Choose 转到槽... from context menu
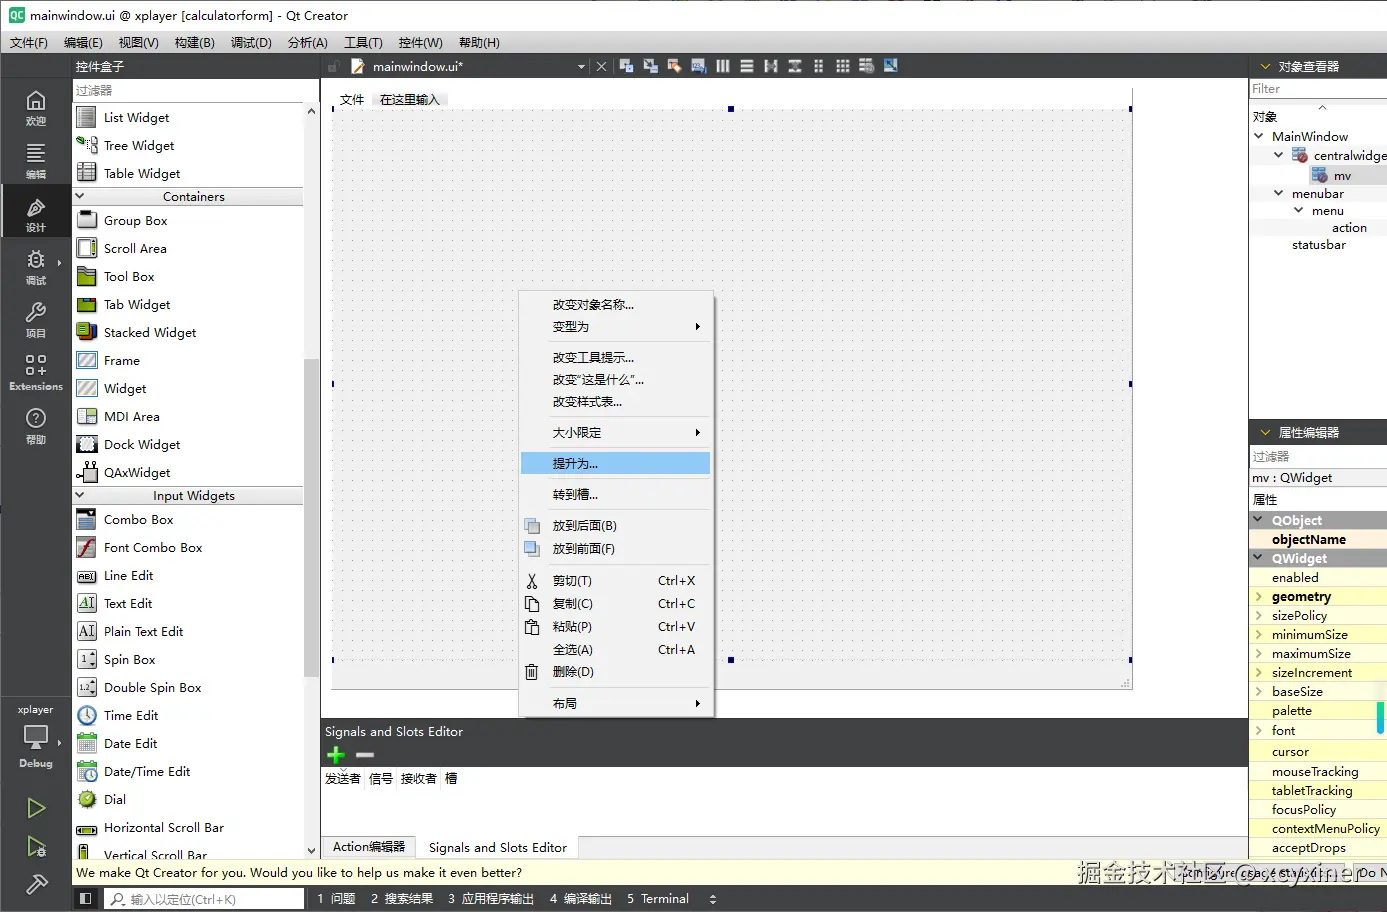The width and height of the screenshot is (1387, 912). click(615, 494)
